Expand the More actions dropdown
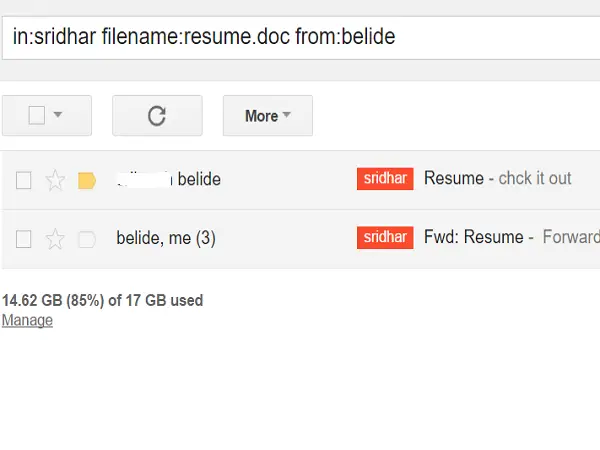This screenshot has height=450, width=600. pyautogui.click(x=268, y=116)
